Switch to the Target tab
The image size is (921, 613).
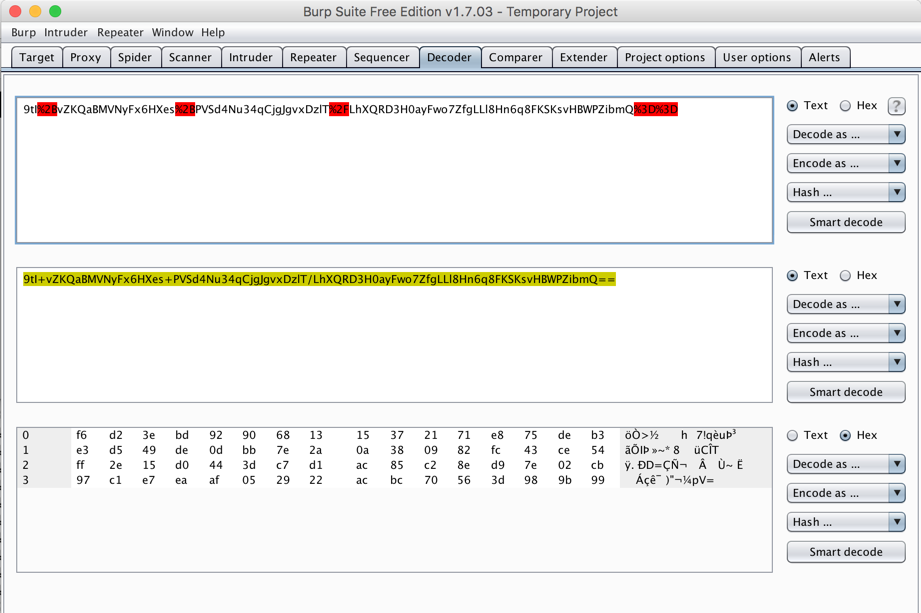[36, 57]
